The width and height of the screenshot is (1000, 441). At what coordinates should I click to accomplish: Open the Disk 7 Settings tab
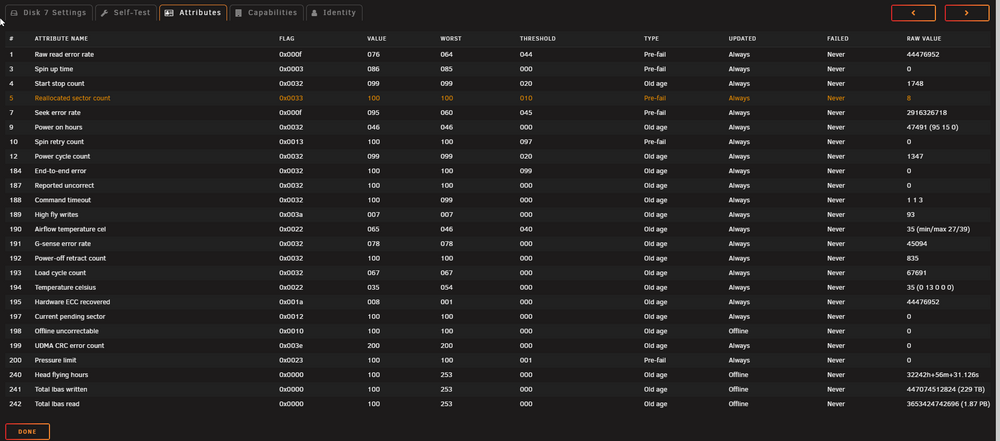click(48, 13)
